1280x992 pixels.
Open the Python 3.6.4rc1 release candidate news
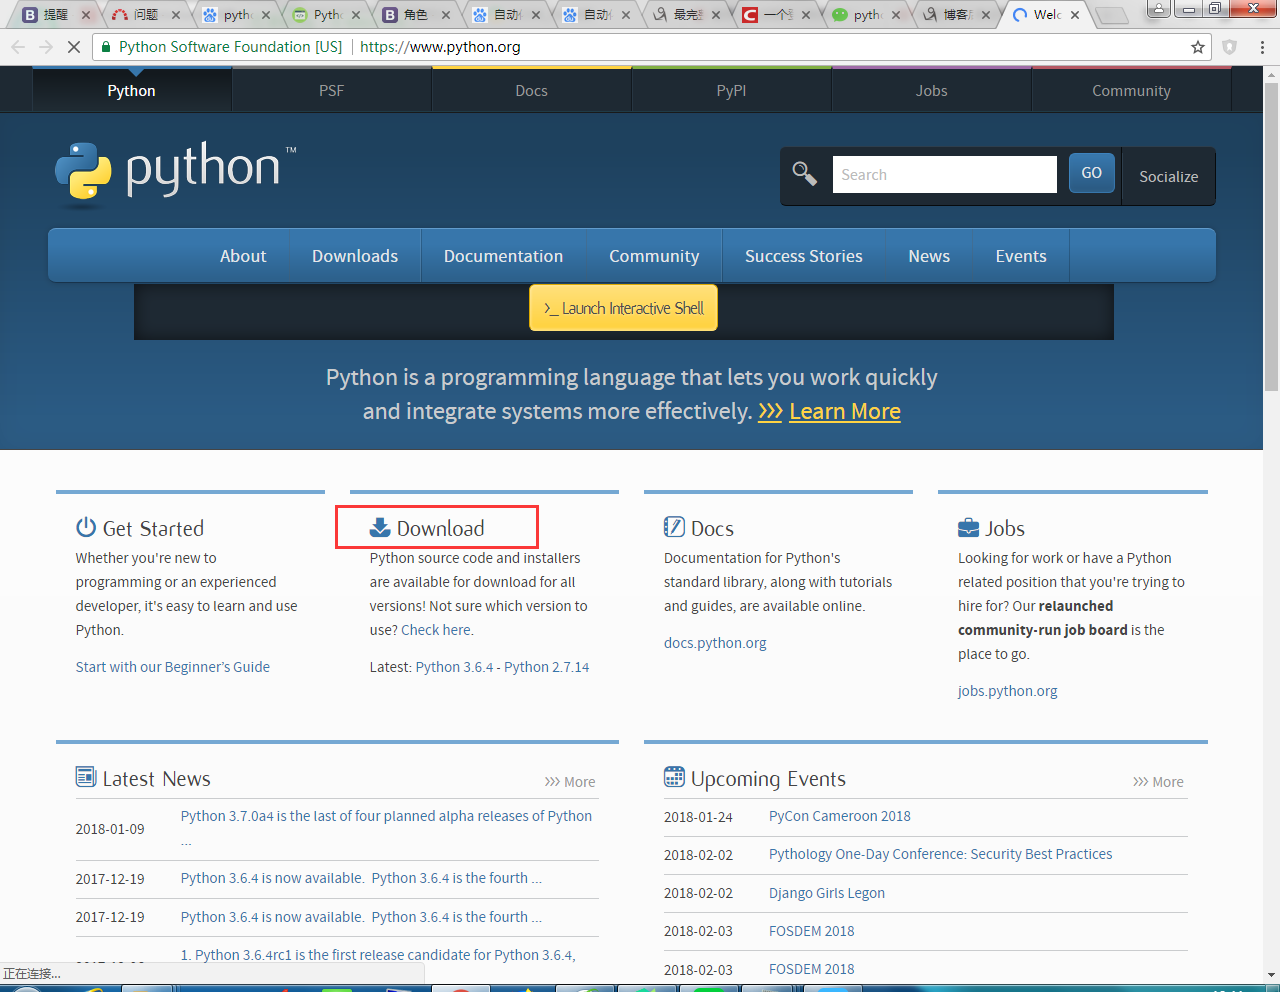tap(378, 955)
